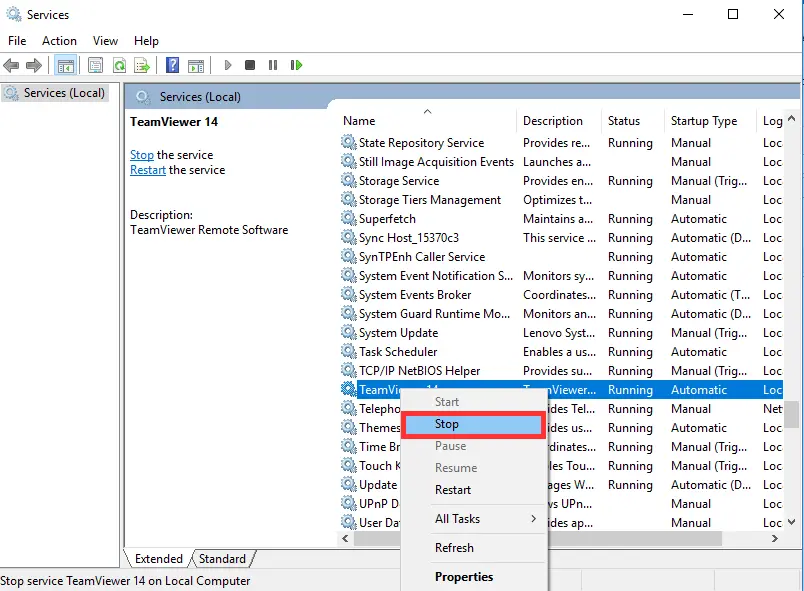
Task: Click the gear icon of System Update
Action: tap(349, 332)
